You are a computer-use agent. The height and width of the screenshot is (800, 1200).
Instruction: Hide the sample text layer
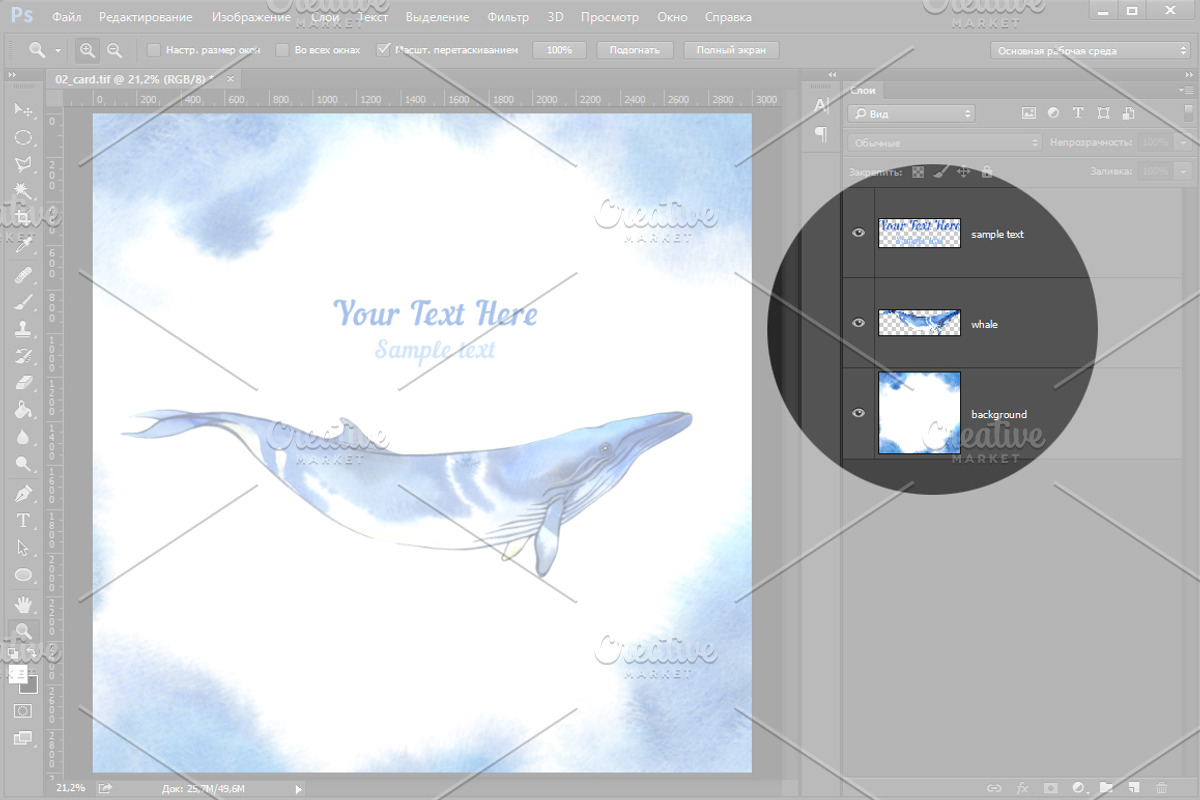coord(858,233)
